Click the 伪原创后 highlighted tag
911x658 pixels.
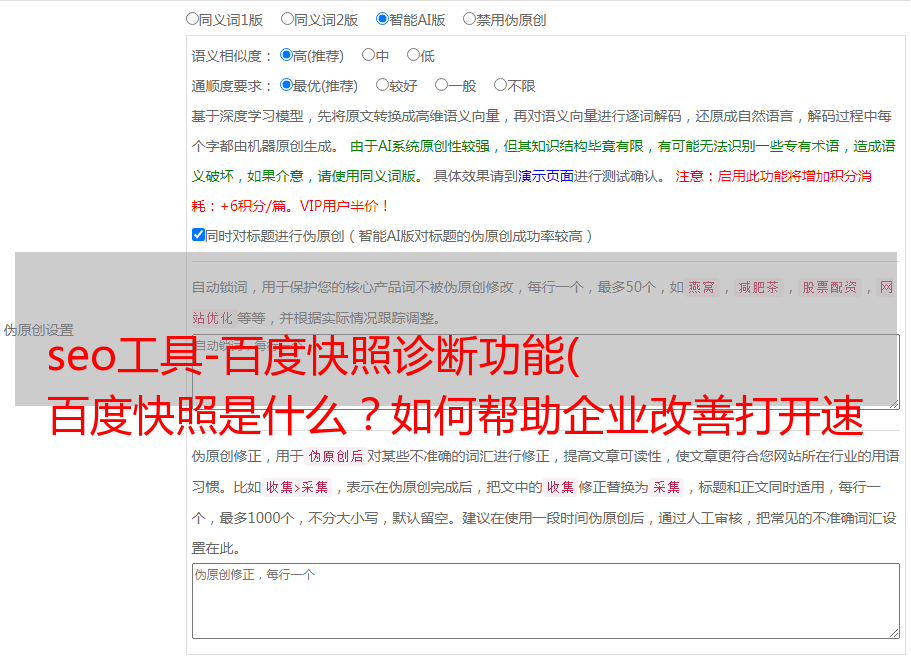[336, 456]
